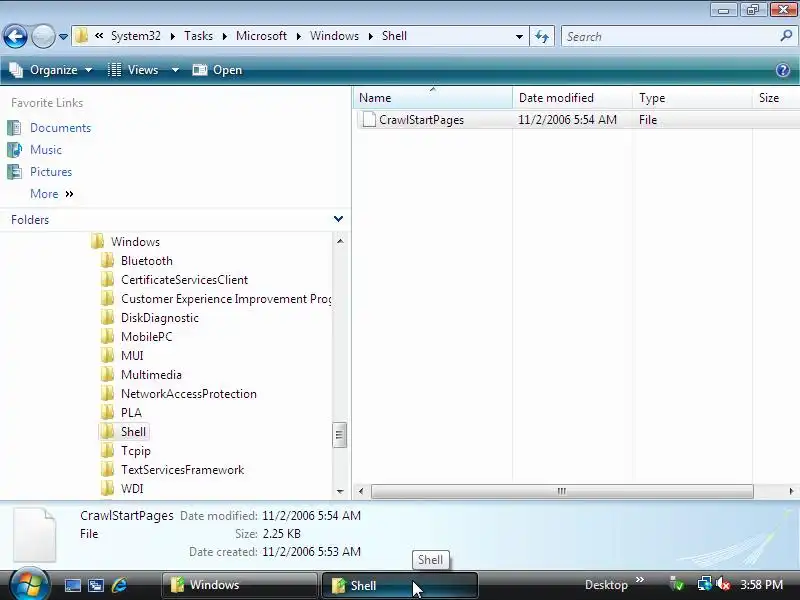Select CertificateServicesClient folder in the tree
This screenshot has width=800, height=600.
[184, 280]
